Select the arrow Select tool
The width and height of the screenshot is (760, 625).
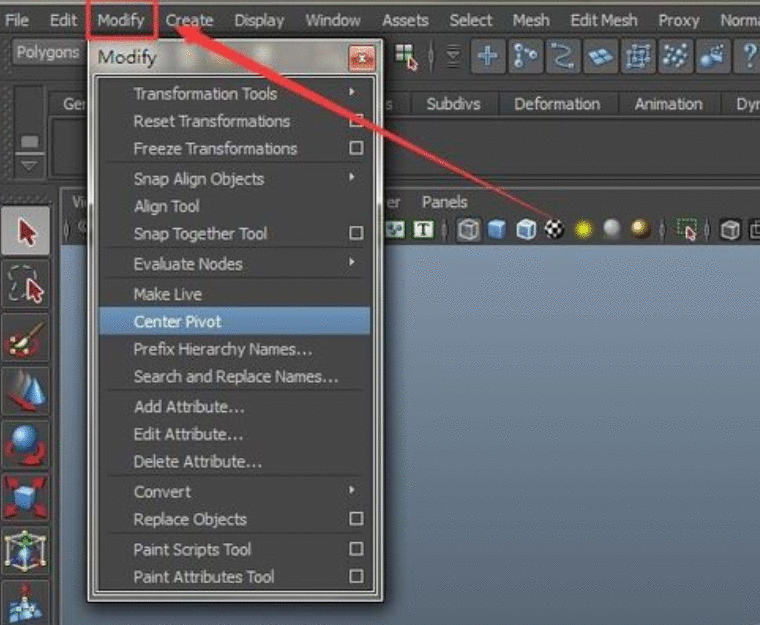(26, 232)
